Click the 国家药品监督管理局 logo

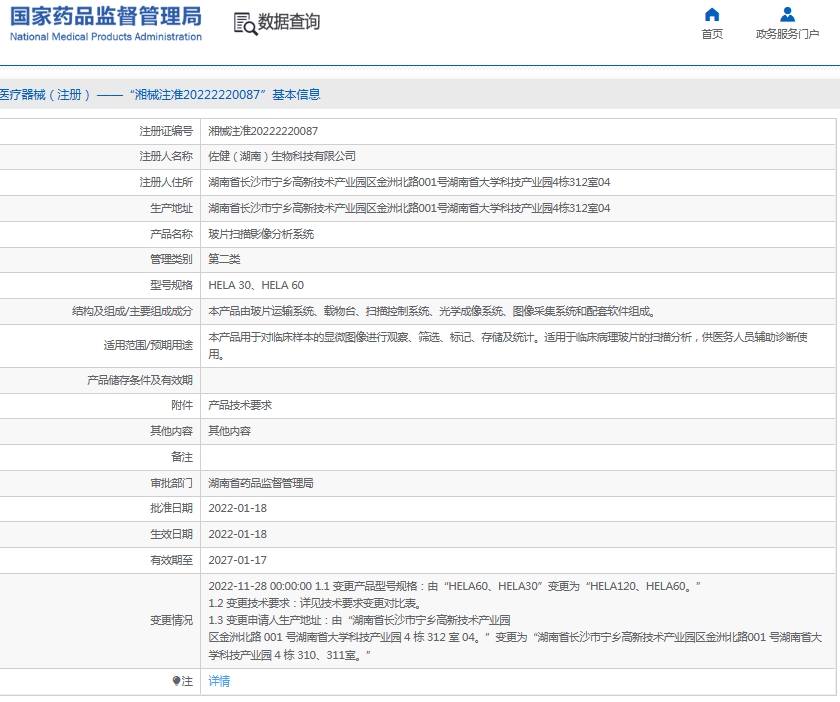(106, 17)
